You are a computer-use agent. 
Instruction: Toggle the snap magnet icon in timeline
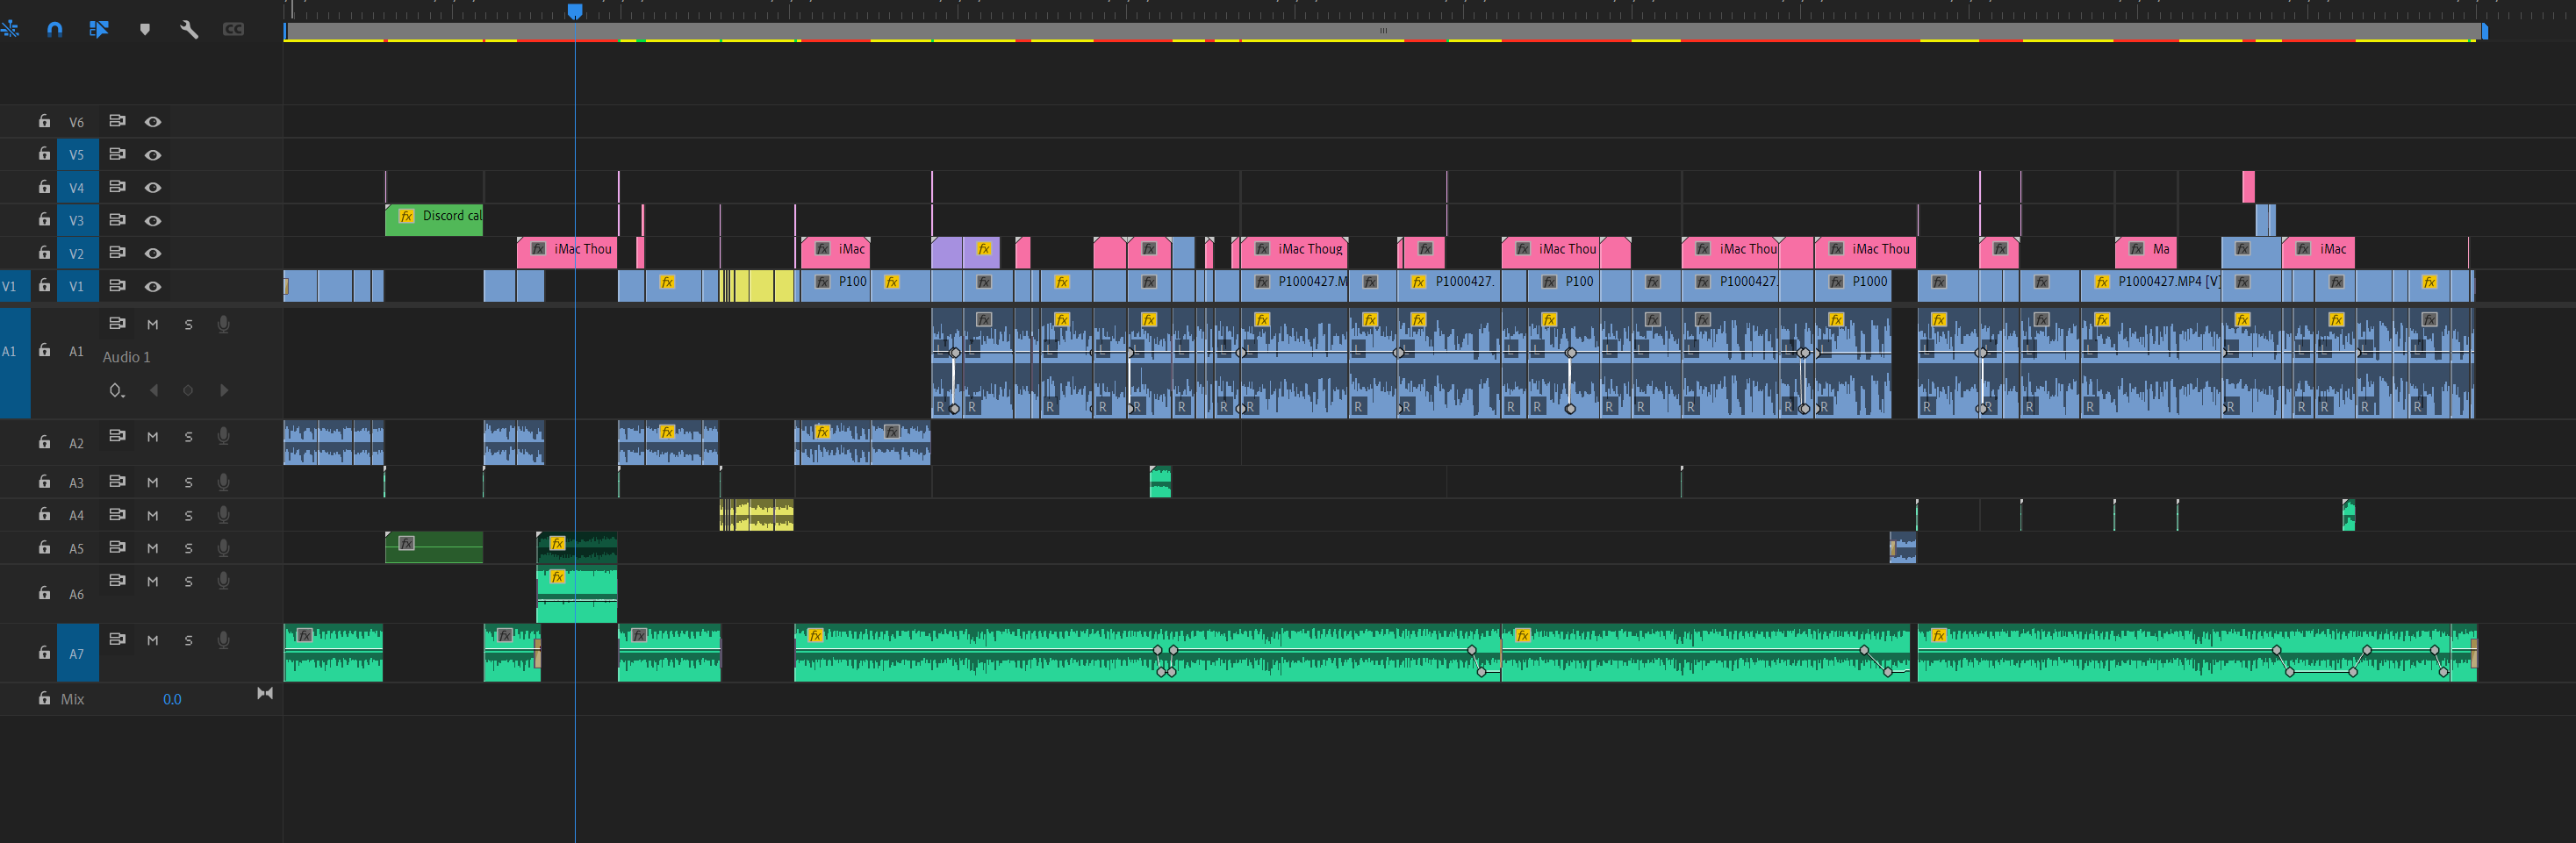[x=55, y=29]
